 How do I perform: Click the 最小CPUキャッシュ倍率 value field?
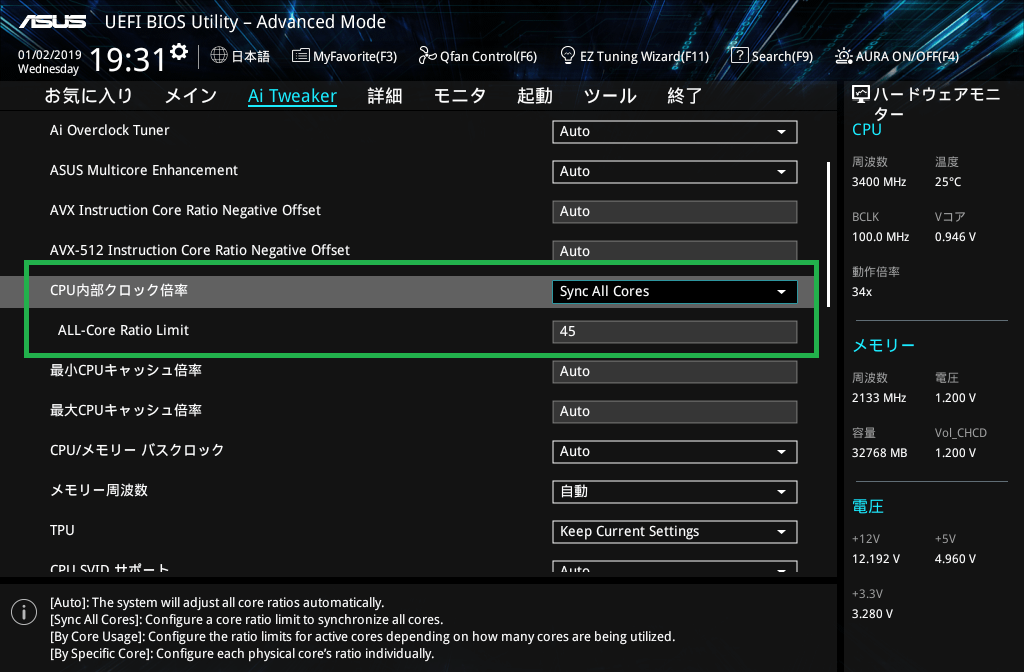click(x=675, y=372)
